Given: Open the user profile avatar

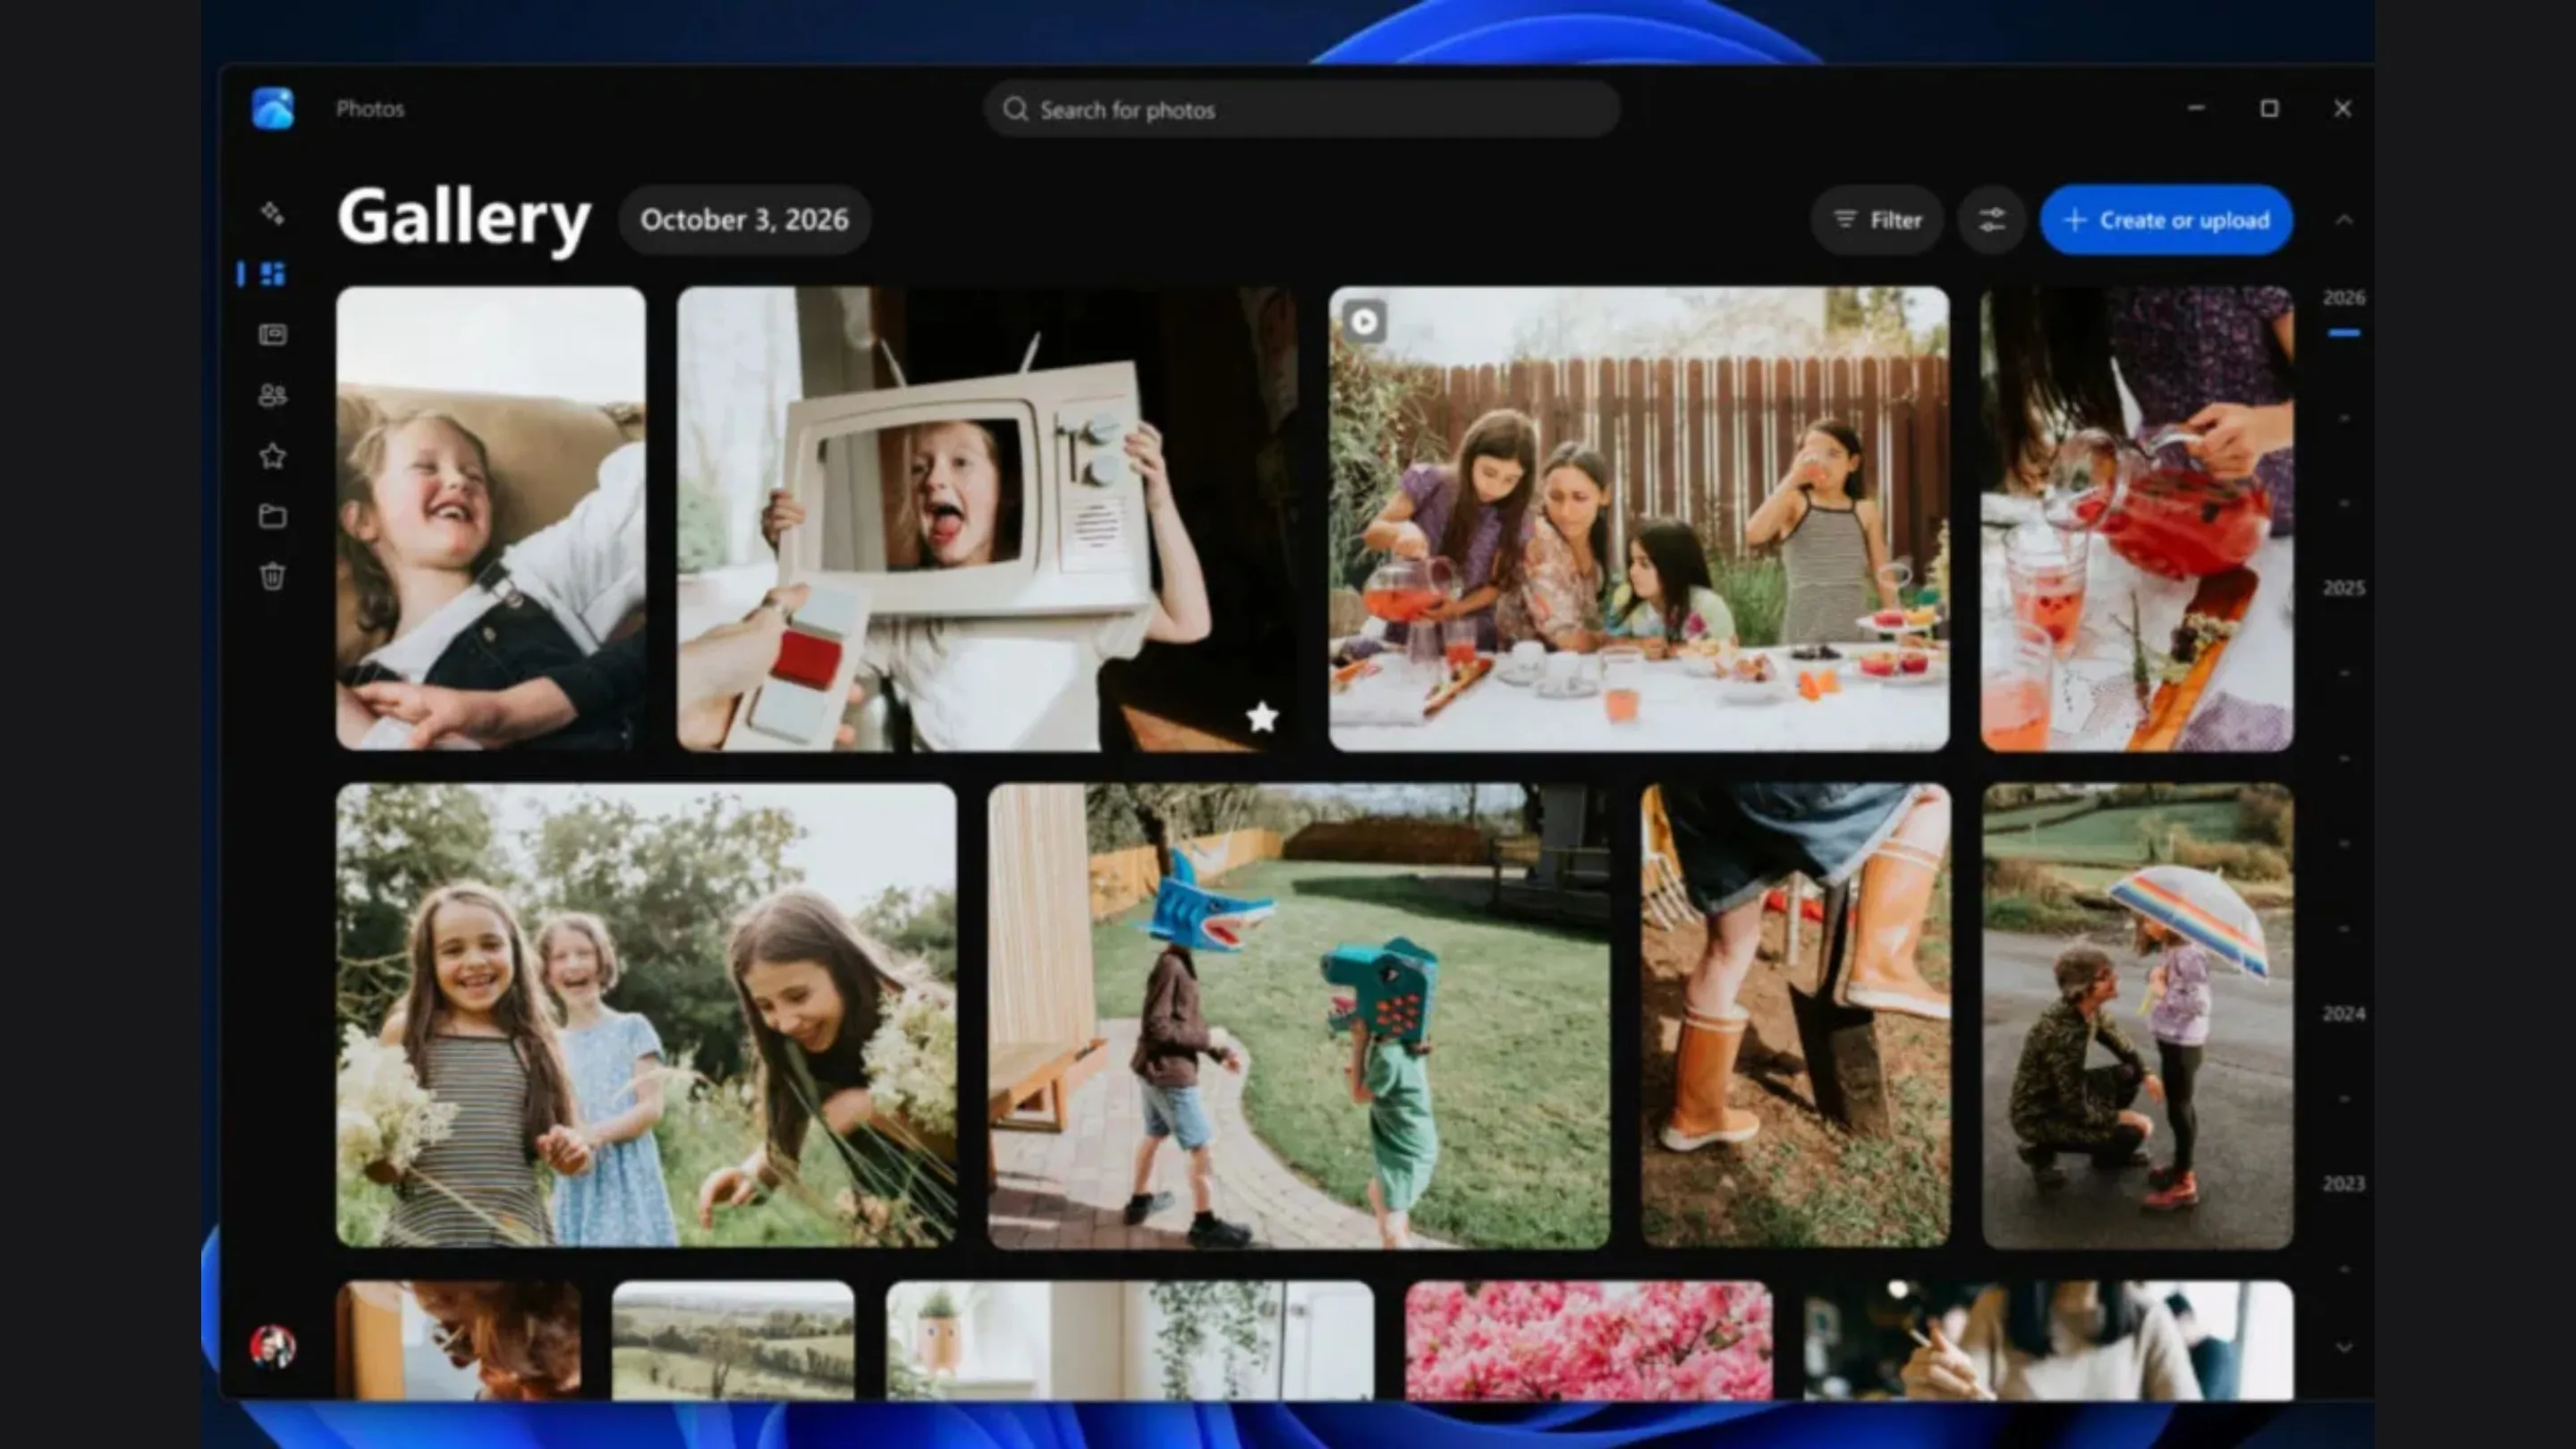Looking at the screenshot, I should (273, 1346).
